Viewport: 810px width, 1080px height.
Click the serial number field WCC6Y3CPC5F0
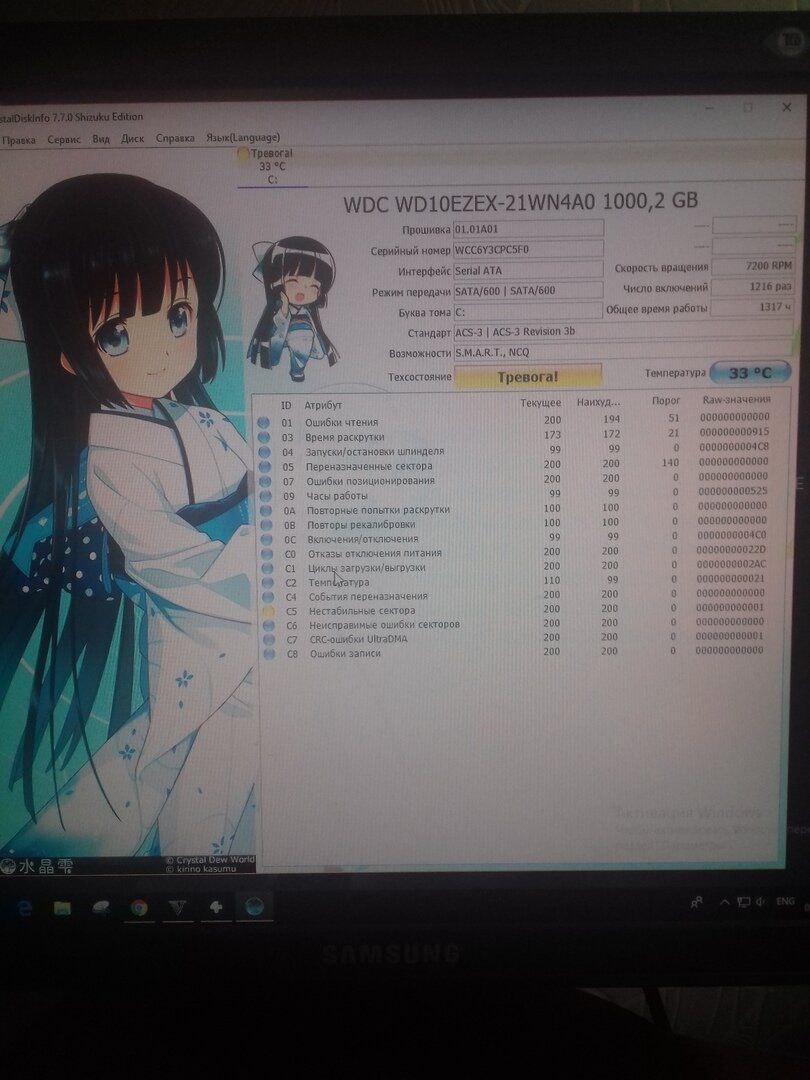[x=528, y=249]
